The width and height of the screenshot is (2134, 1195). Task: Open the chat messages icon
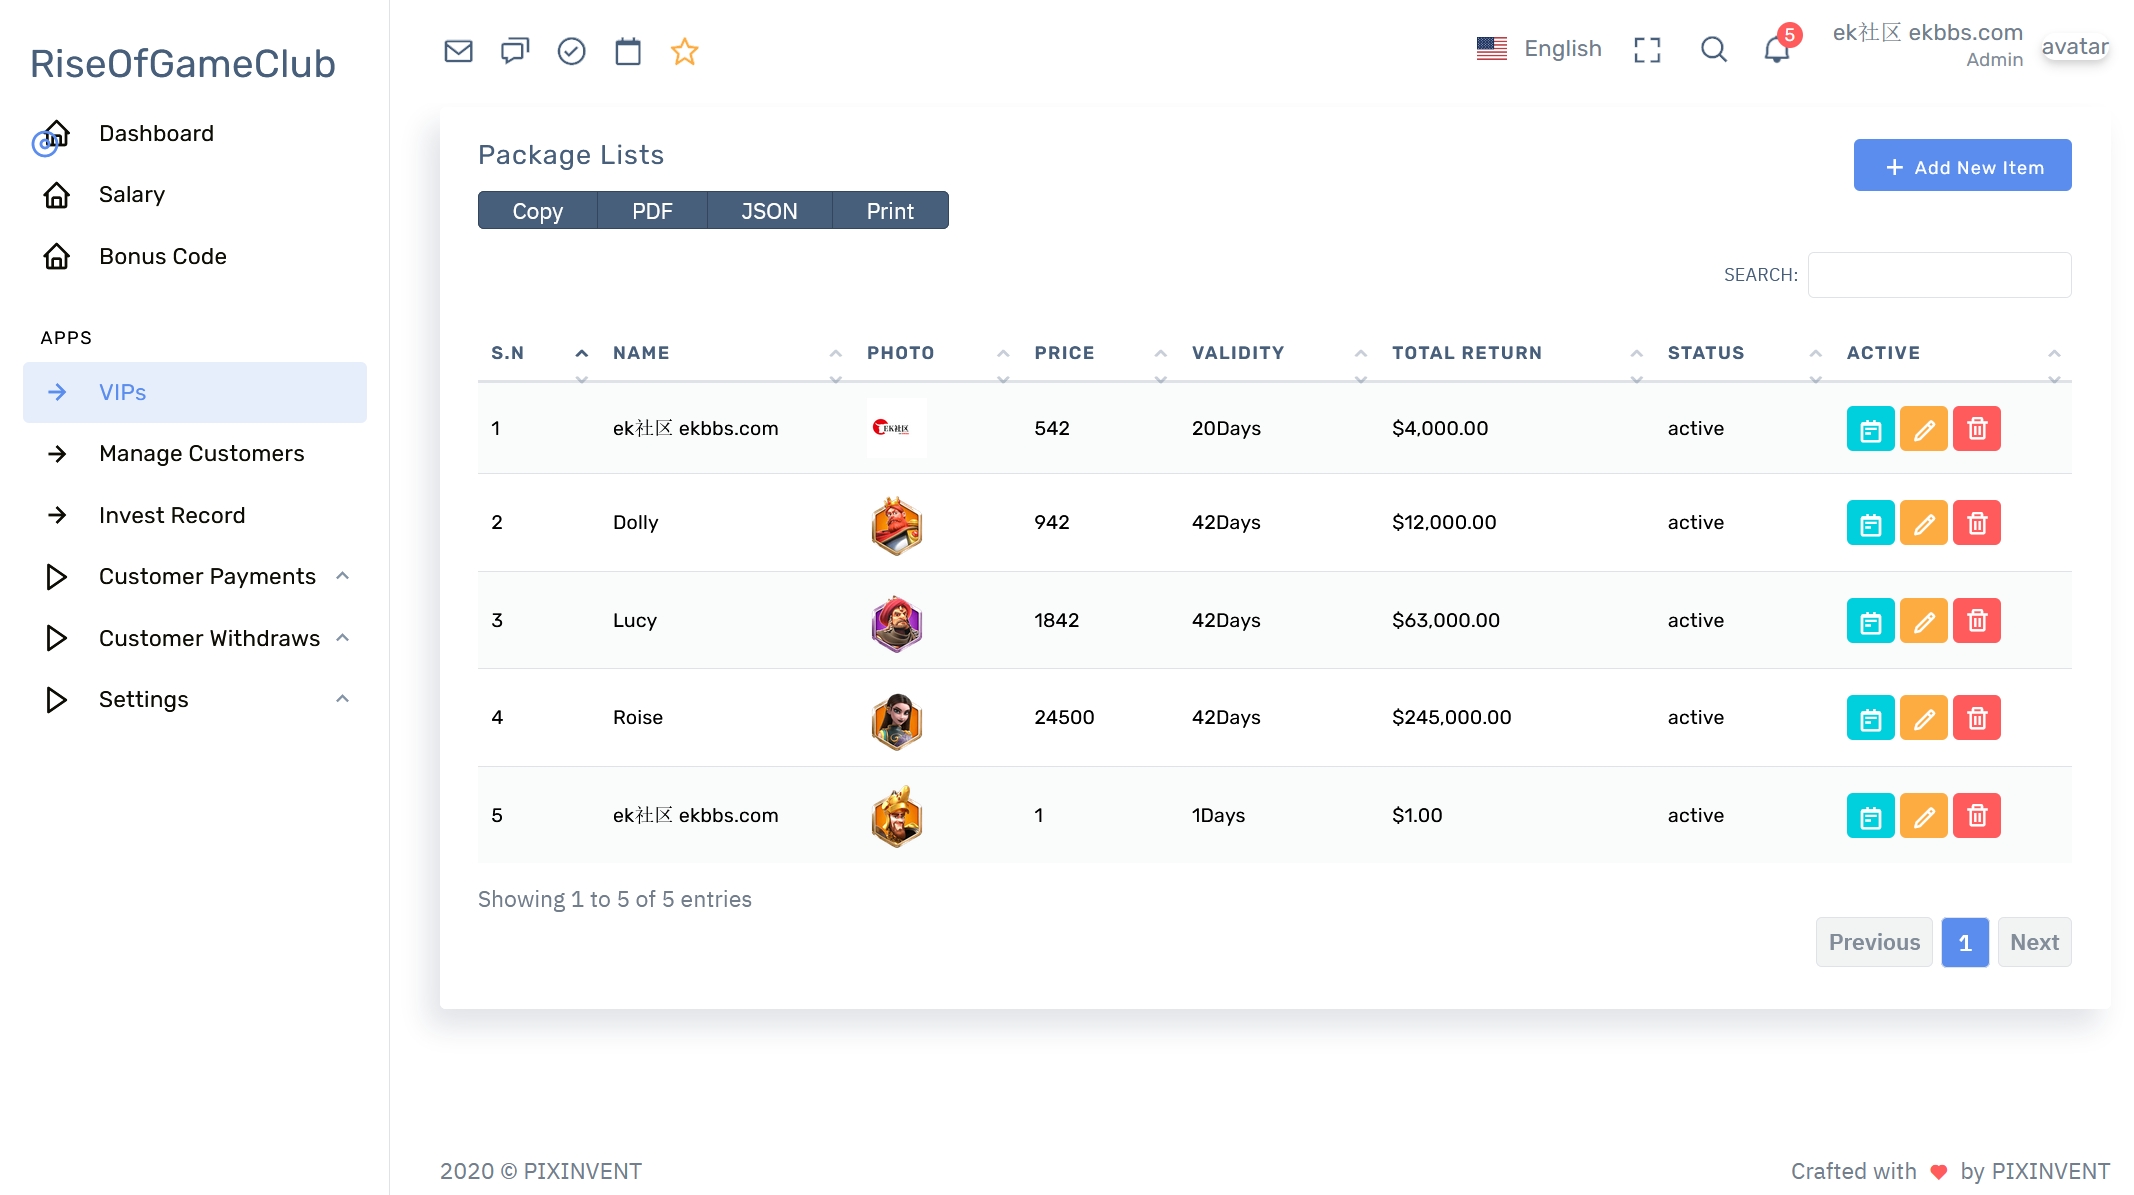click(x=515, y=51)
